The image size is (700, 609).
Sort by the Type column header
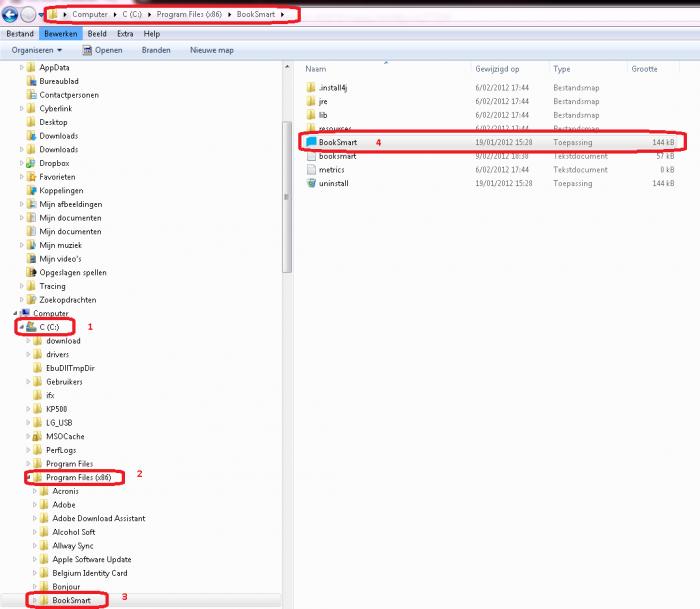point(562,69)
